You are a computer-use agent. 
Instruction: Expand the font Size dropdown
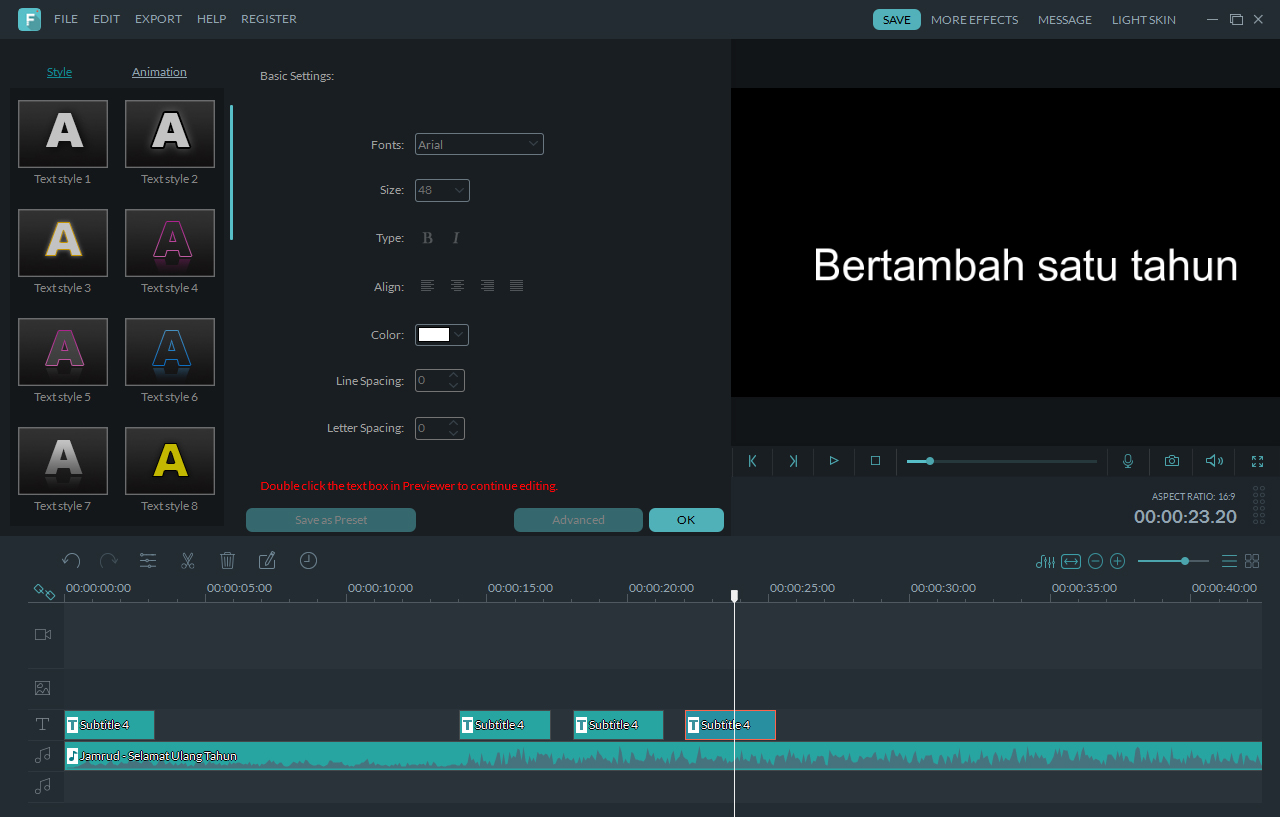point(442,190)
